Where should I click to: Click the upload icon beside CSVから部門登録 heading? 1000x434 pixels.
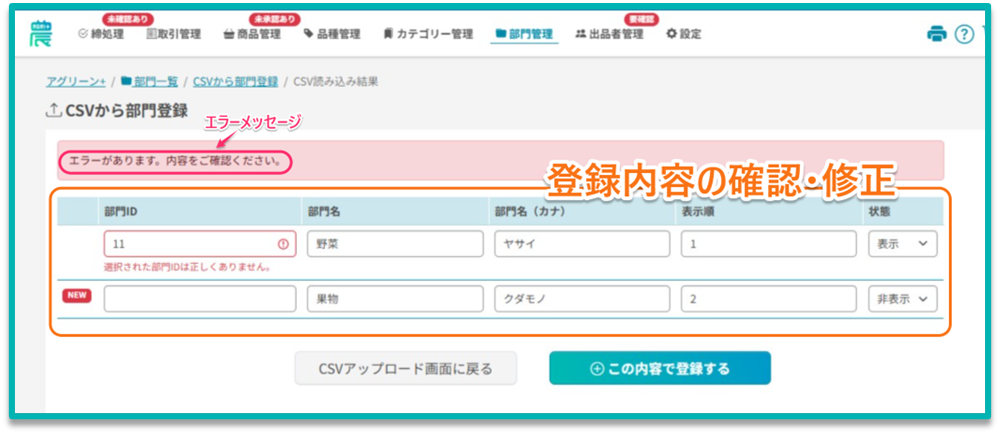(x=53, y=111)
